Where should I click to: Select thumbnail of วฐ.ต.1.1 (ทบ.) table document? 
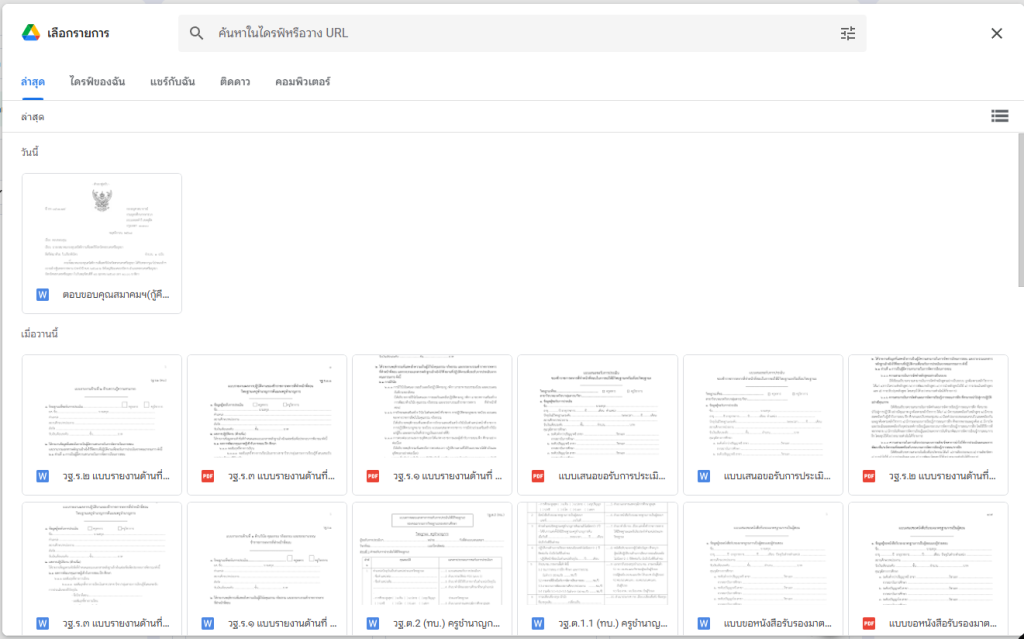coord(598,554)
